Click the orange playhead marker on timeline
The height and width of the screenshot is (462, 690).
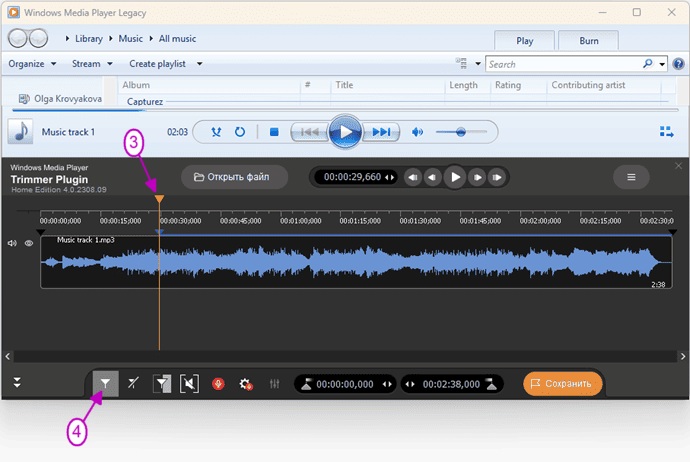coord(159,199)
